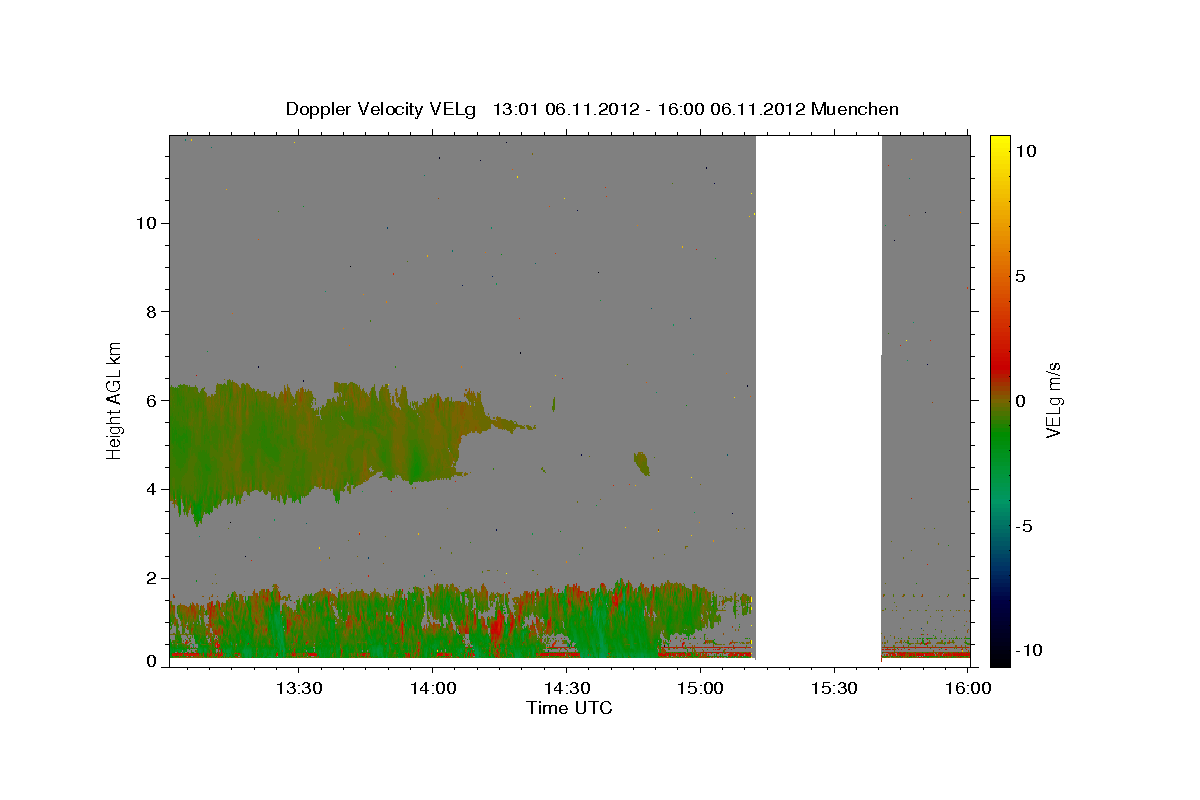Image resolution: width=1200 pixels, height=800 pixels.
Task: Click the colorbar label 'VELg m/s'
Action: [1053, 400]
